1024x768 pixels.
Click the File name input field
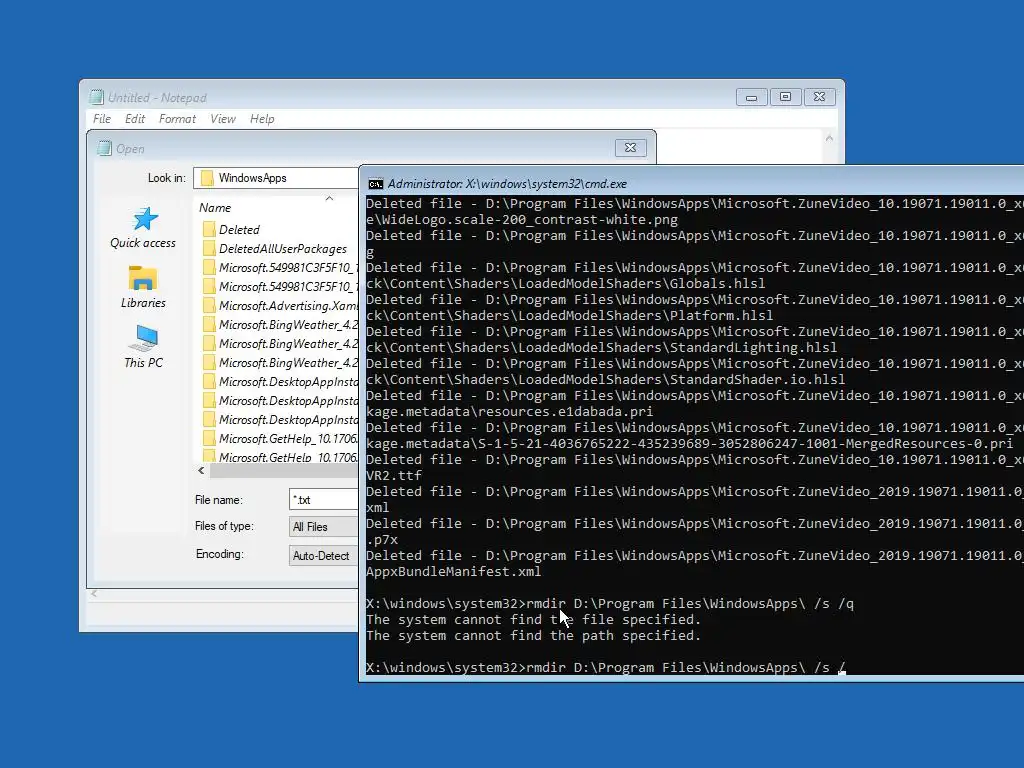[x=324, y=500]
